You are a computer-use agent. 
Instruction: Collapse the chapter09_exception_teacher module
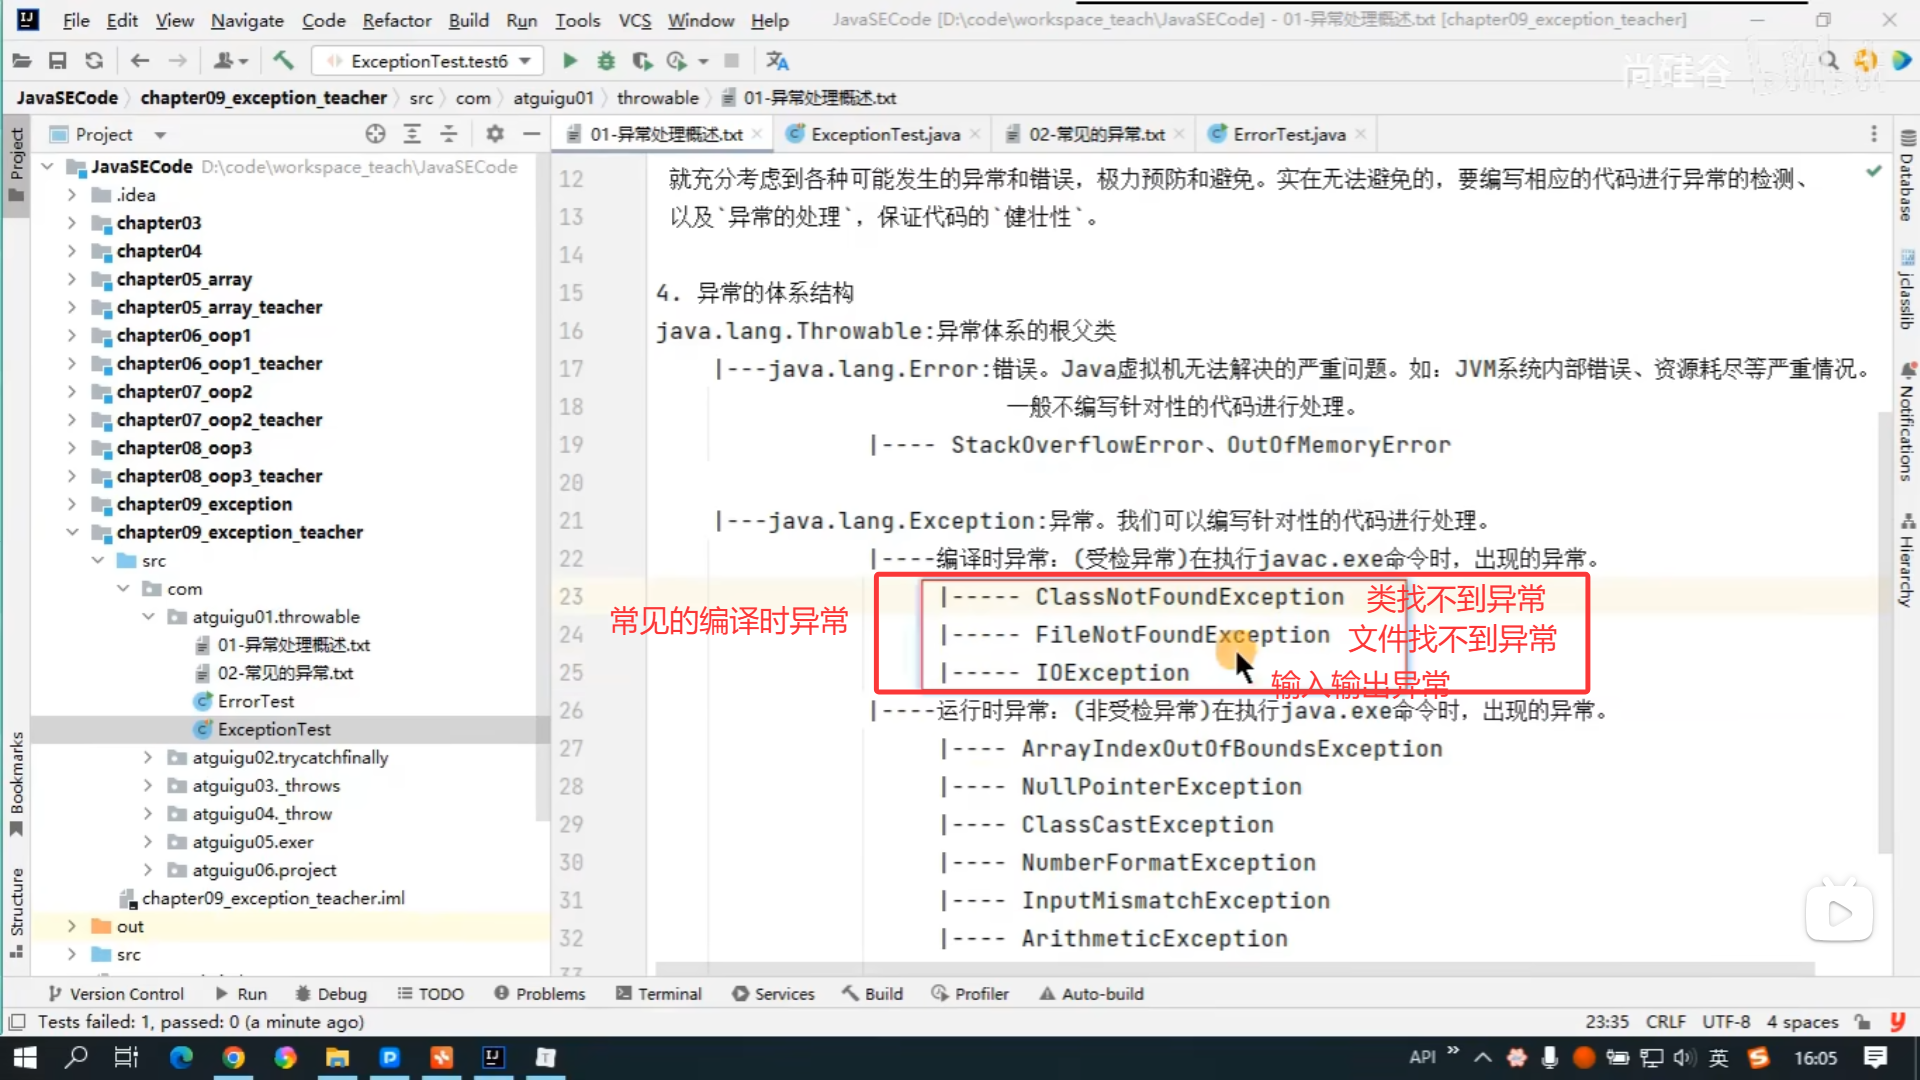[72, 532]
